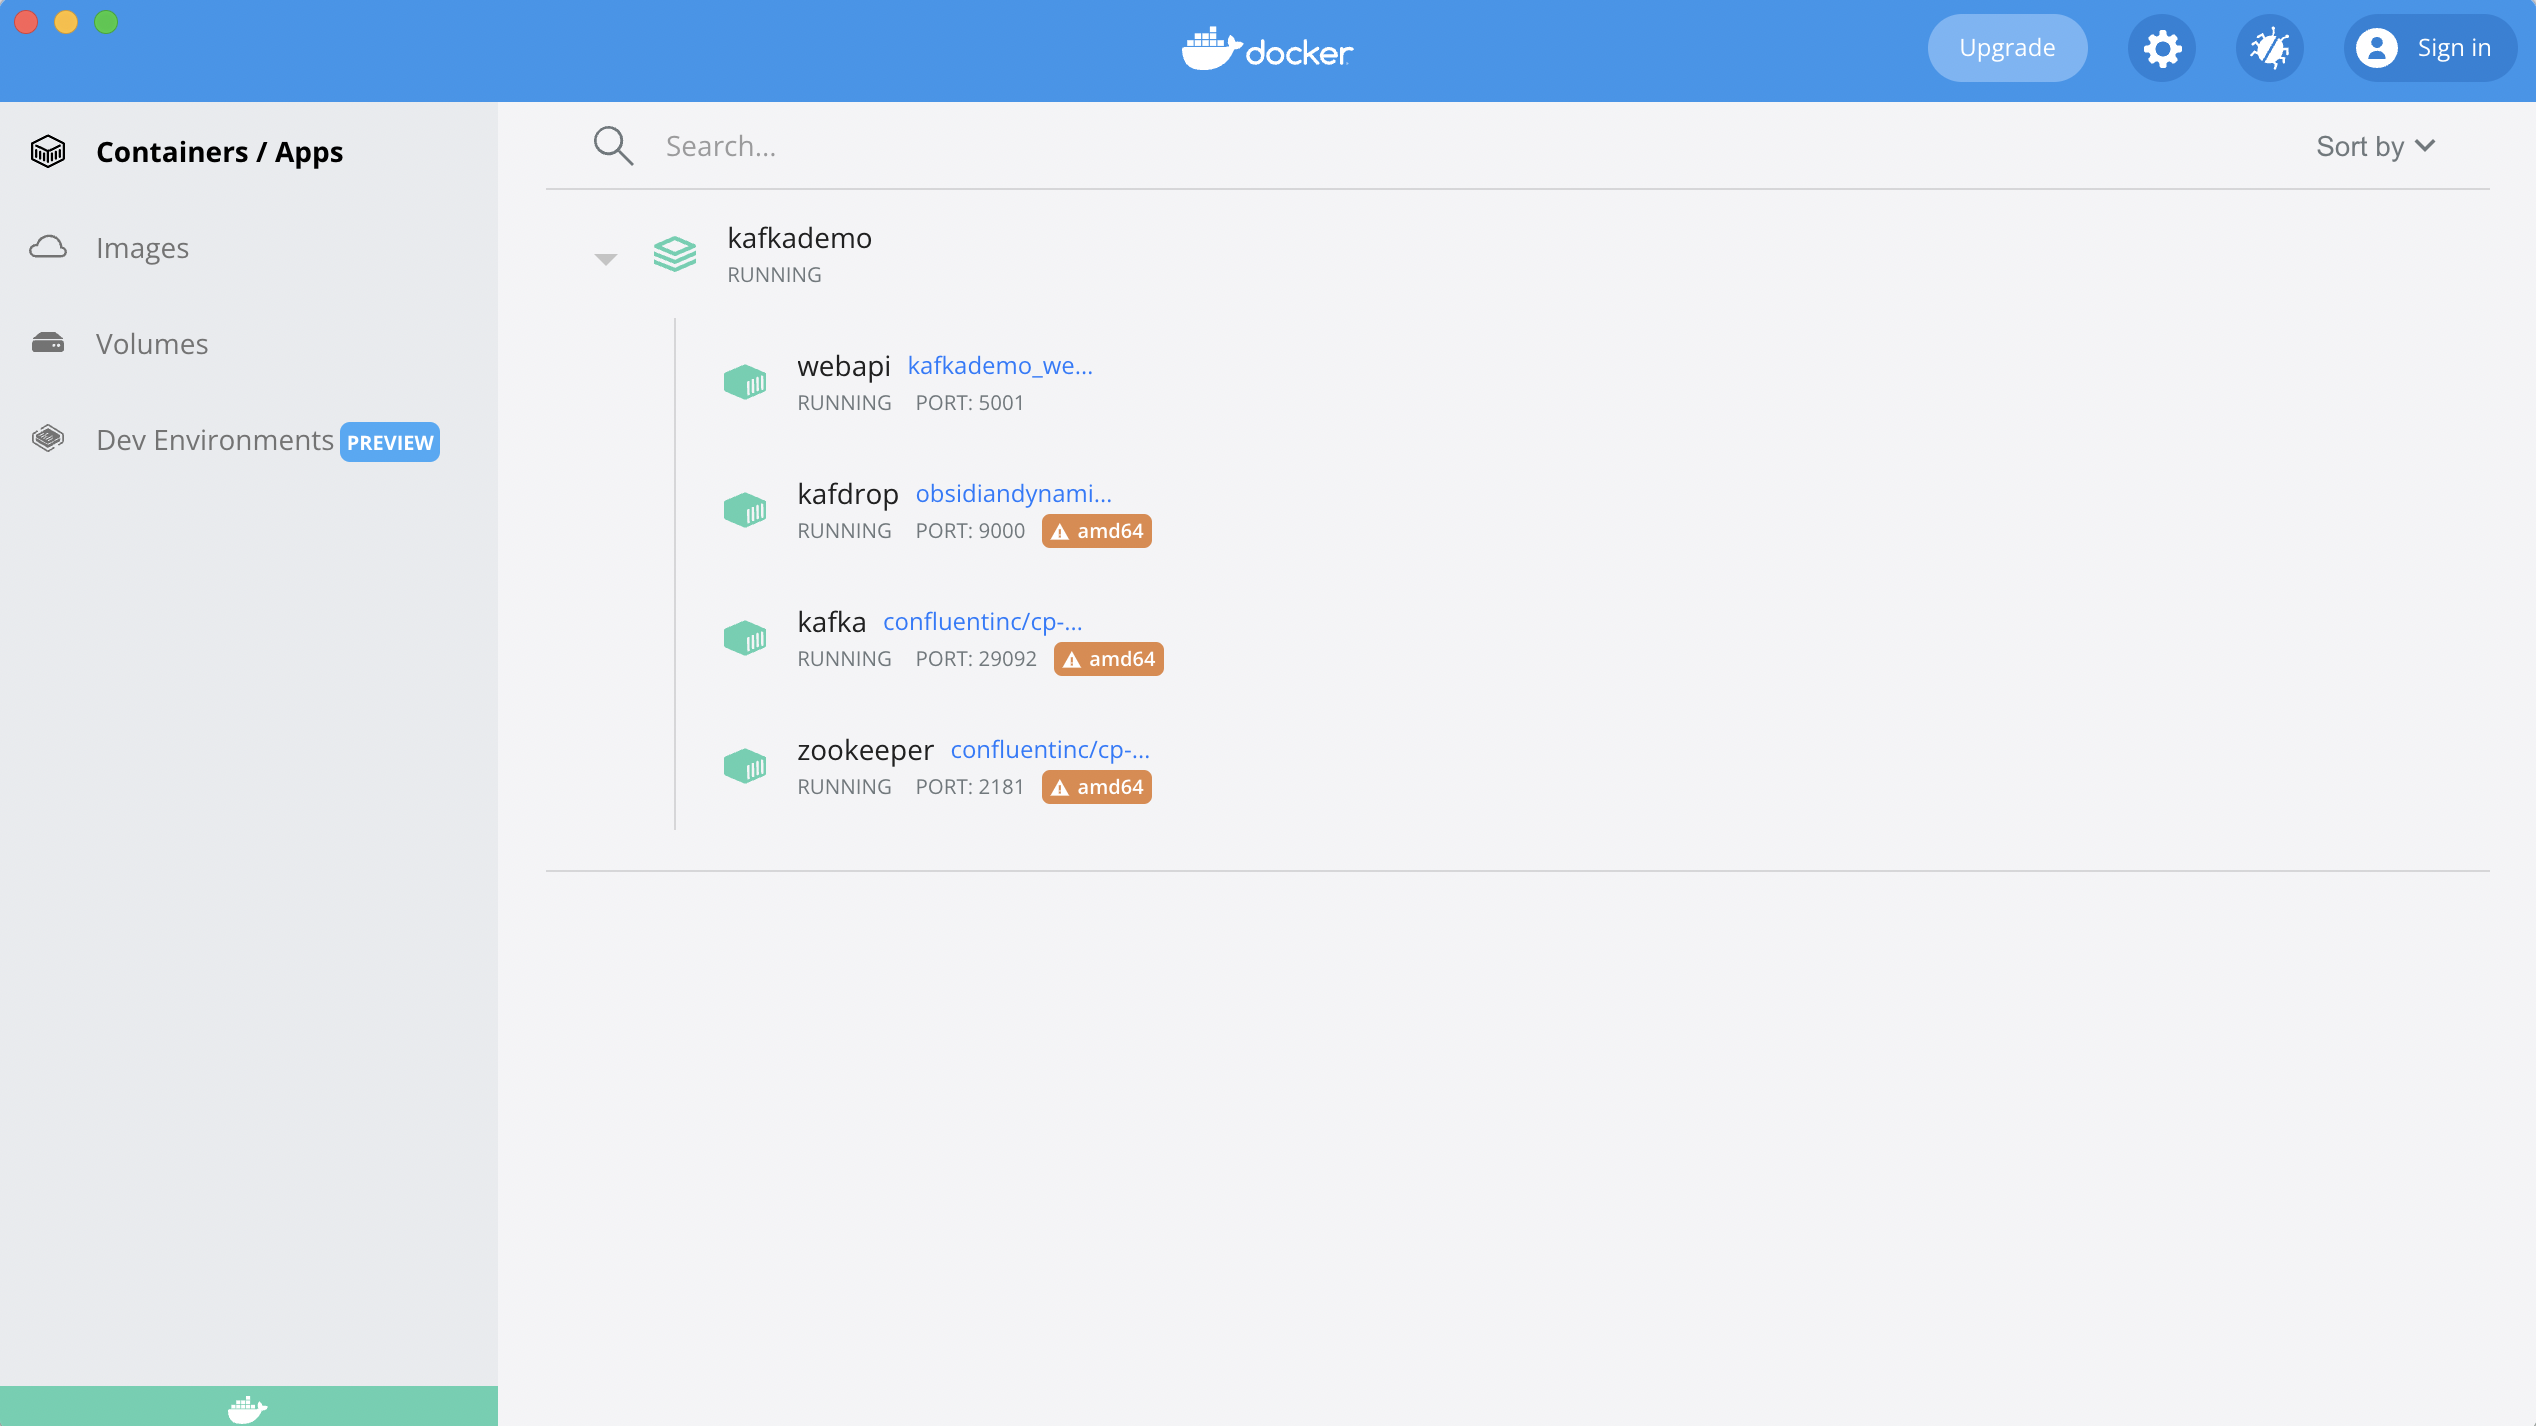Click the Containers / Apps sidebar icon
This screenshot has width=2536, height=1426.
tap(47, 152)
